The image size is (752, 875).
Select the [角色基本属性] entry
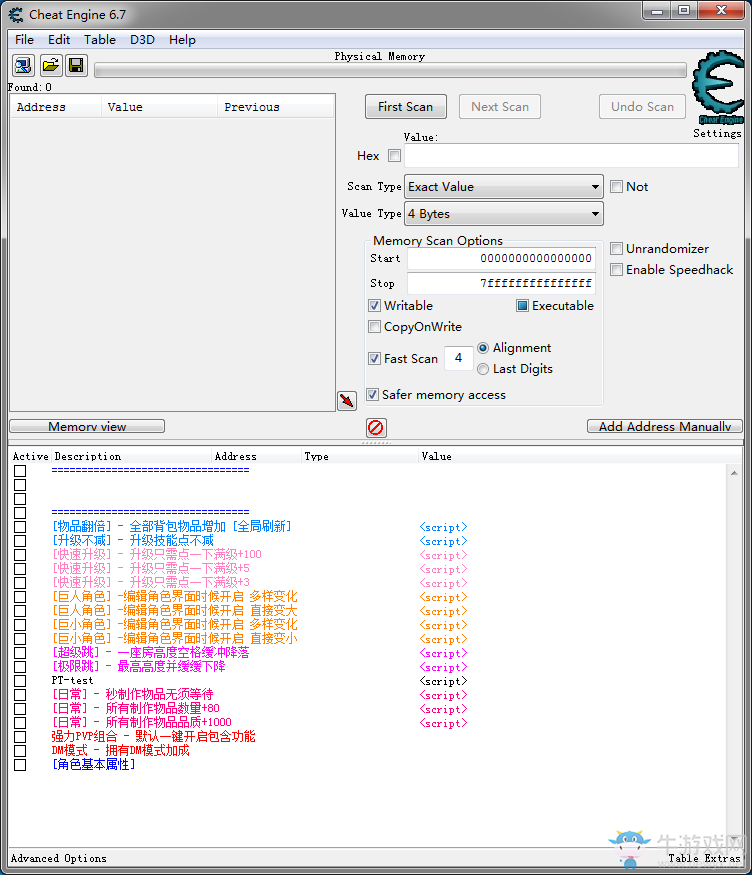(94, 765)
